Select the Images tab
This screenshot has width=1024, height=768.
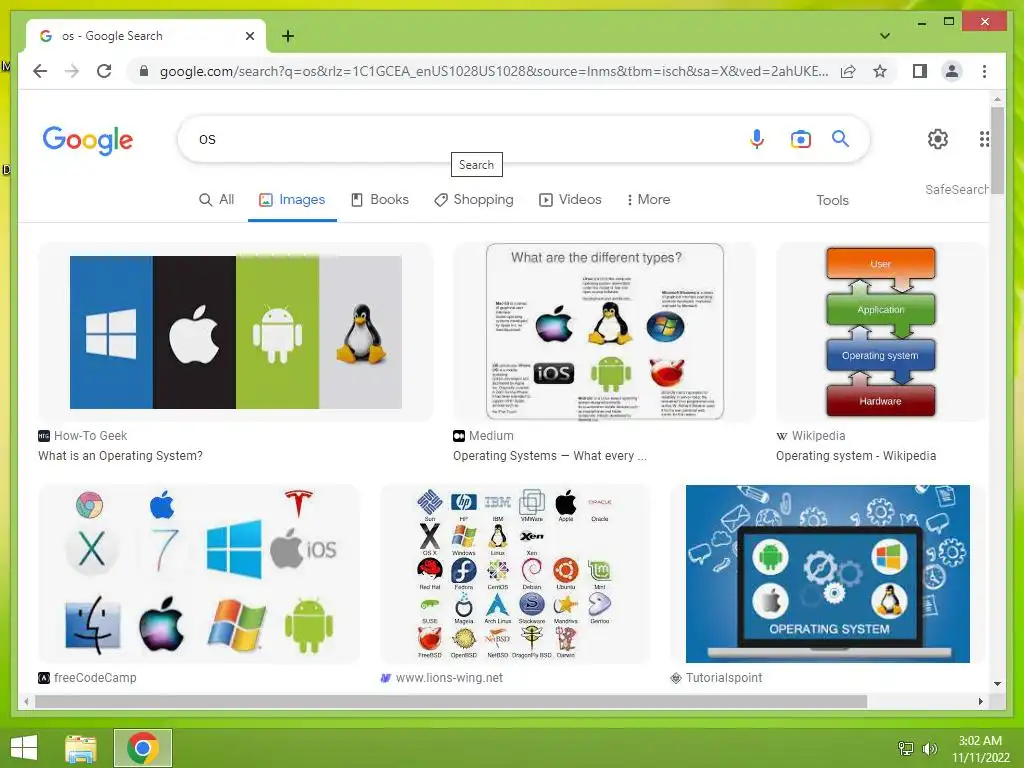pos(292,200)
